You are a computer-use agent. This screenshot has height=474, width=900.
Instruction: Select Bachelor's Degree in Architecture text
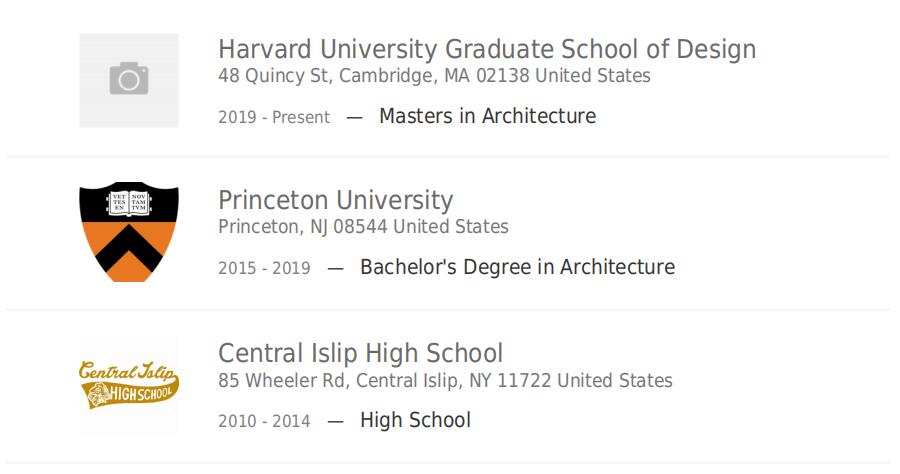point(517,267)
